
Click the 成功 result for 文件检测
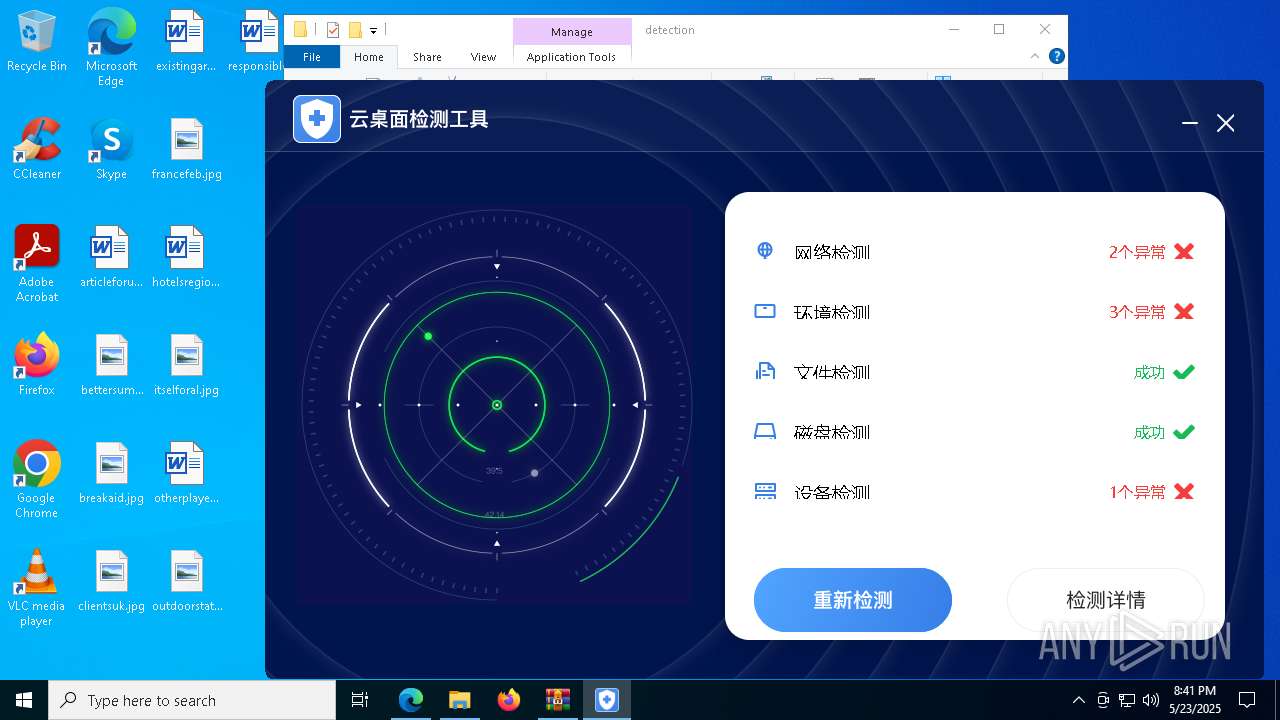click(x=1149, y=372)
